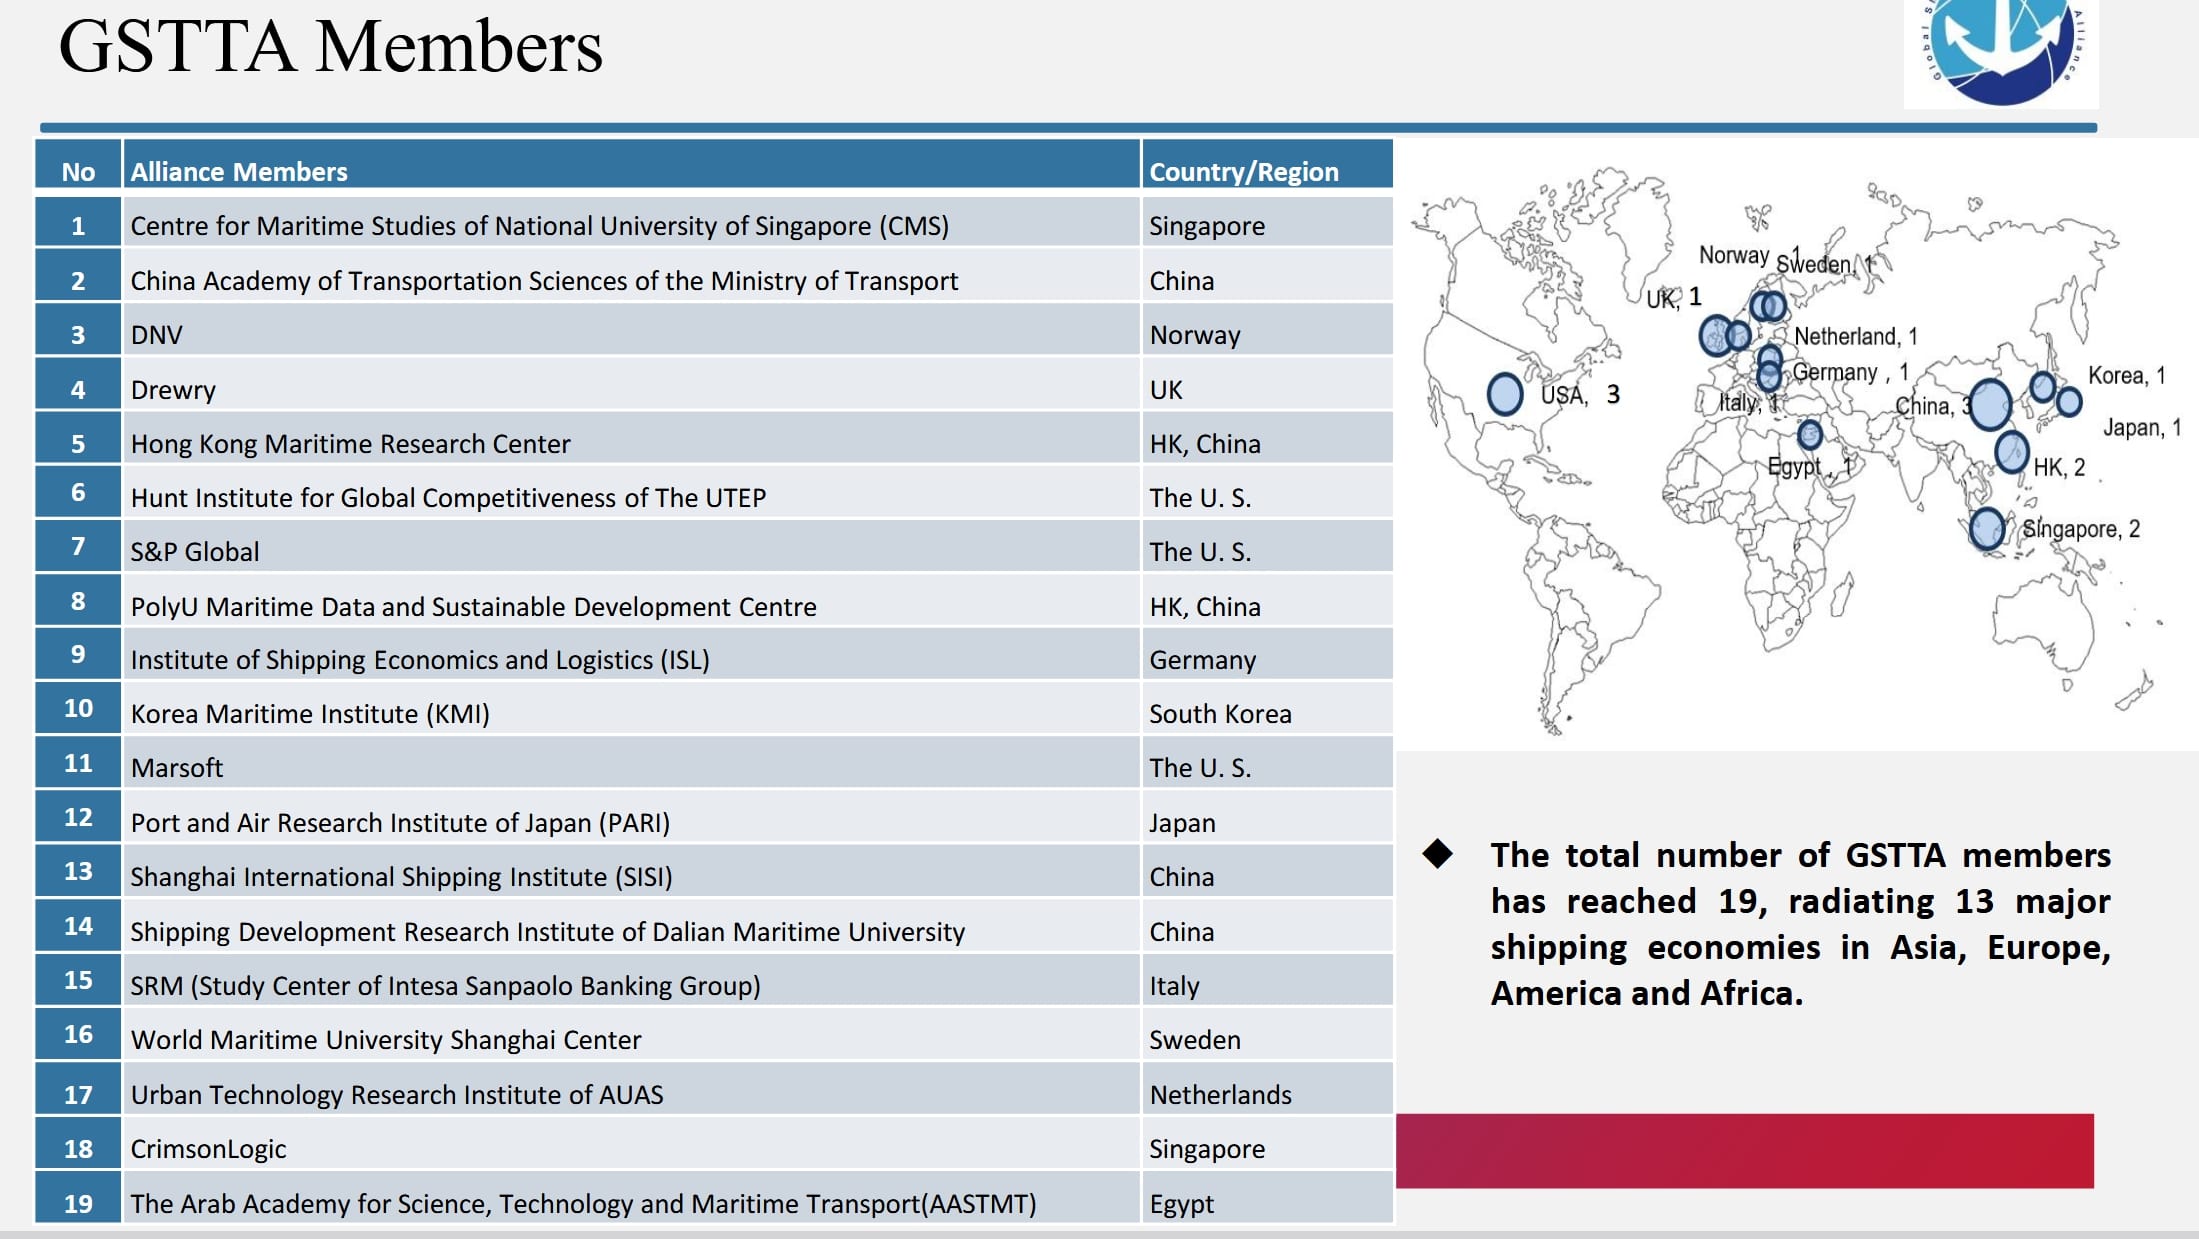This screenshot has height=1239, width=2199.
Task: Click SRM Intesa Sanpaolo Banking Group entry
Action: 445,986
